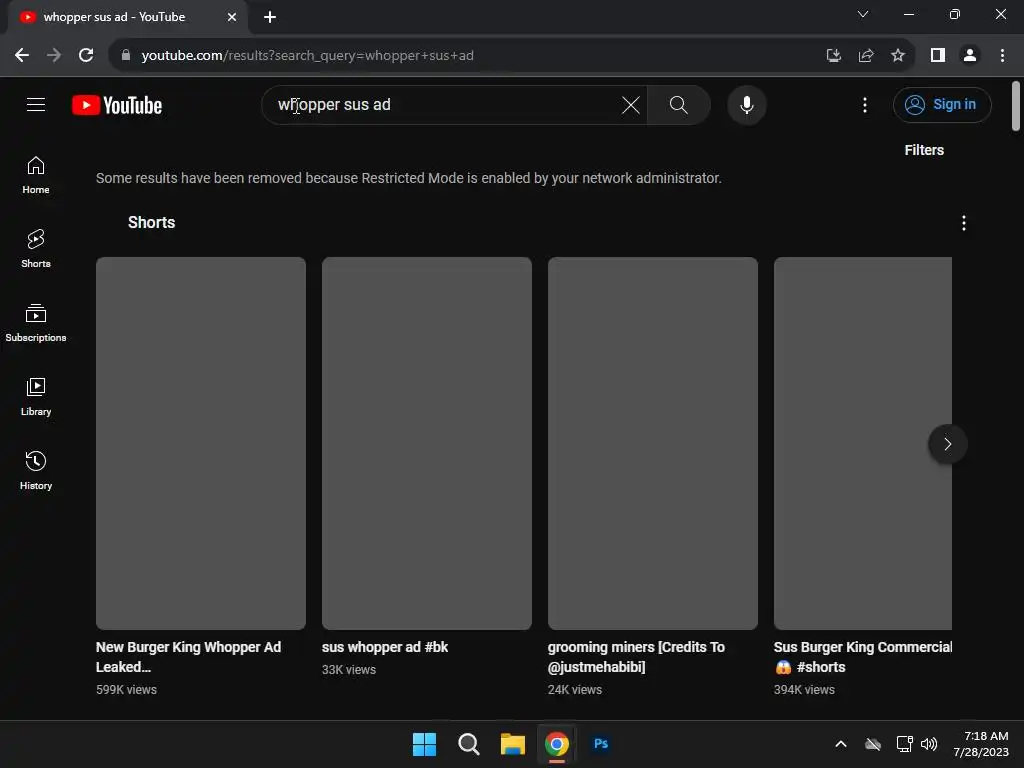The width and height of the screenshot is (1024, 768).
Task: Click title 'grooming miners [Credits To @justmehabibi]'
Action: (x=636, y=657)
